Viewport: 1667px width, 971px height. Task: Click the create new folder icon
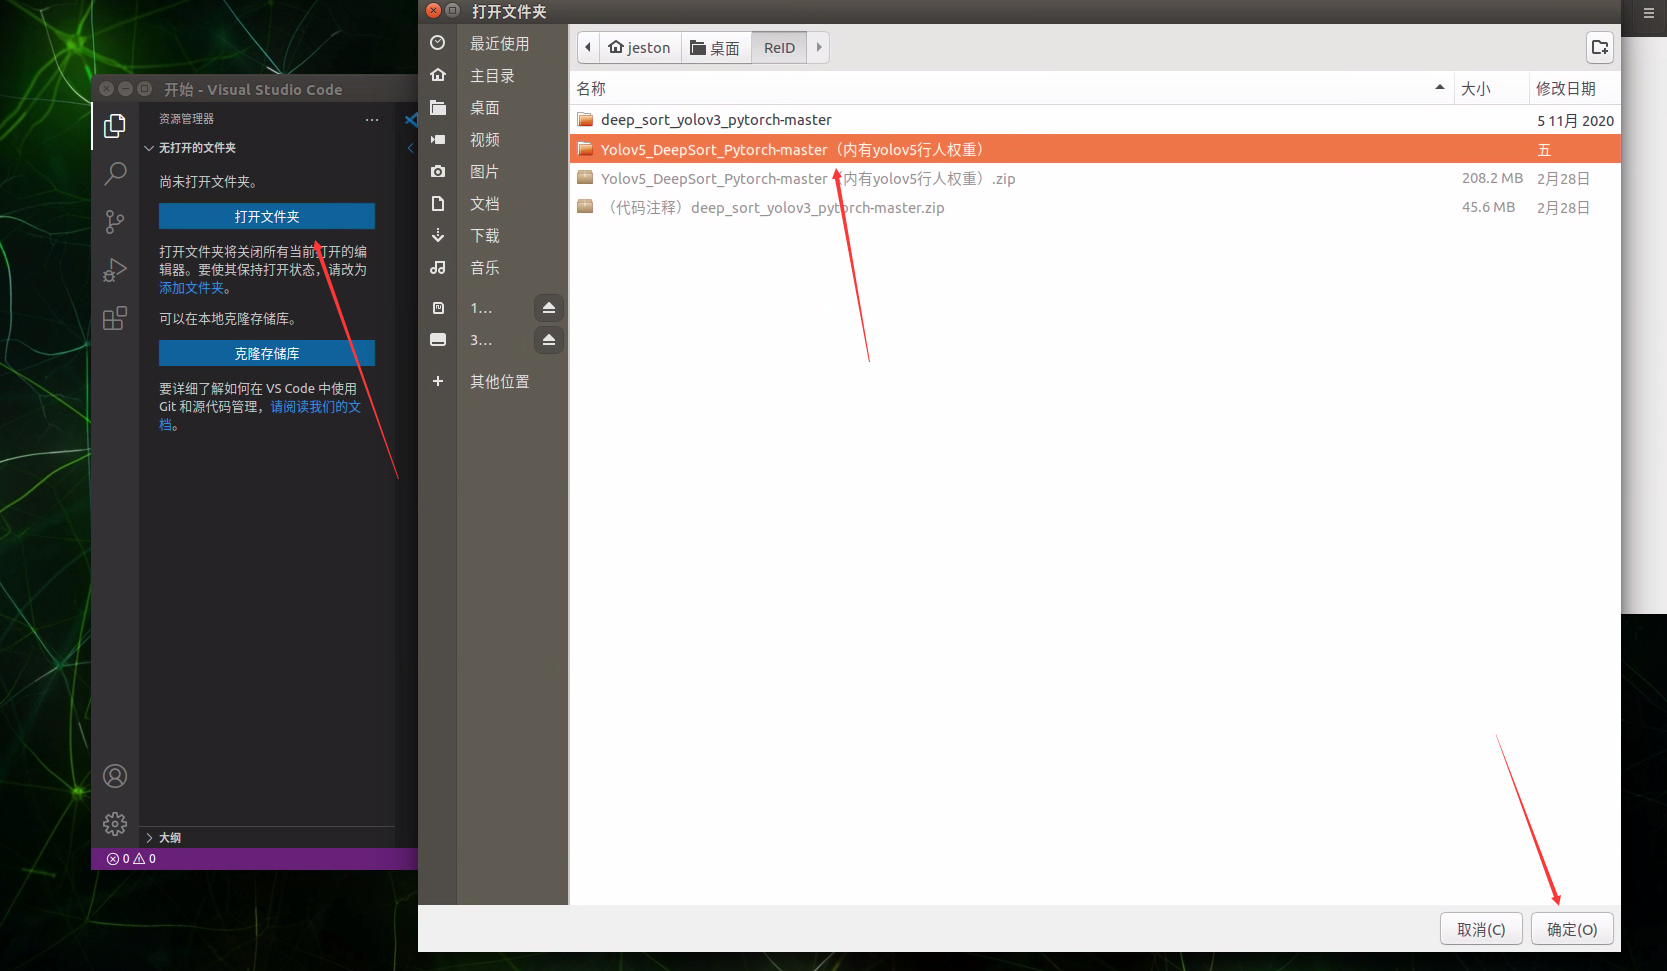[1600, 47]
